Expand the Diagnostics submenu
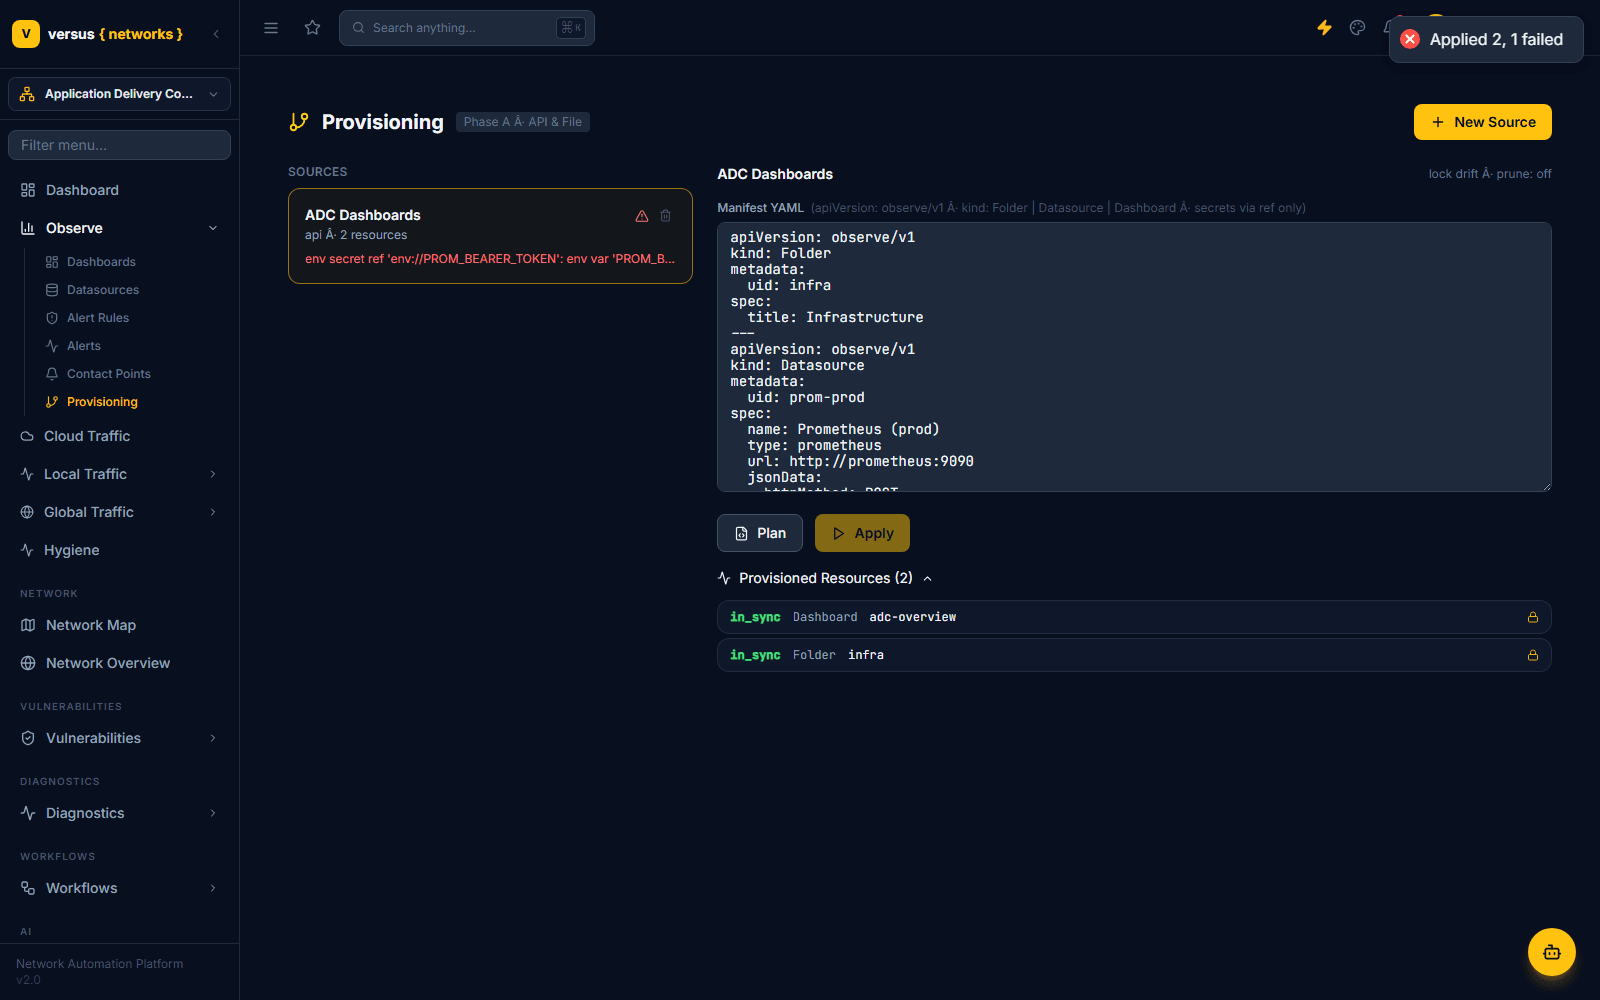This screenshot has height=1000, width=1600. click(213, 813)
